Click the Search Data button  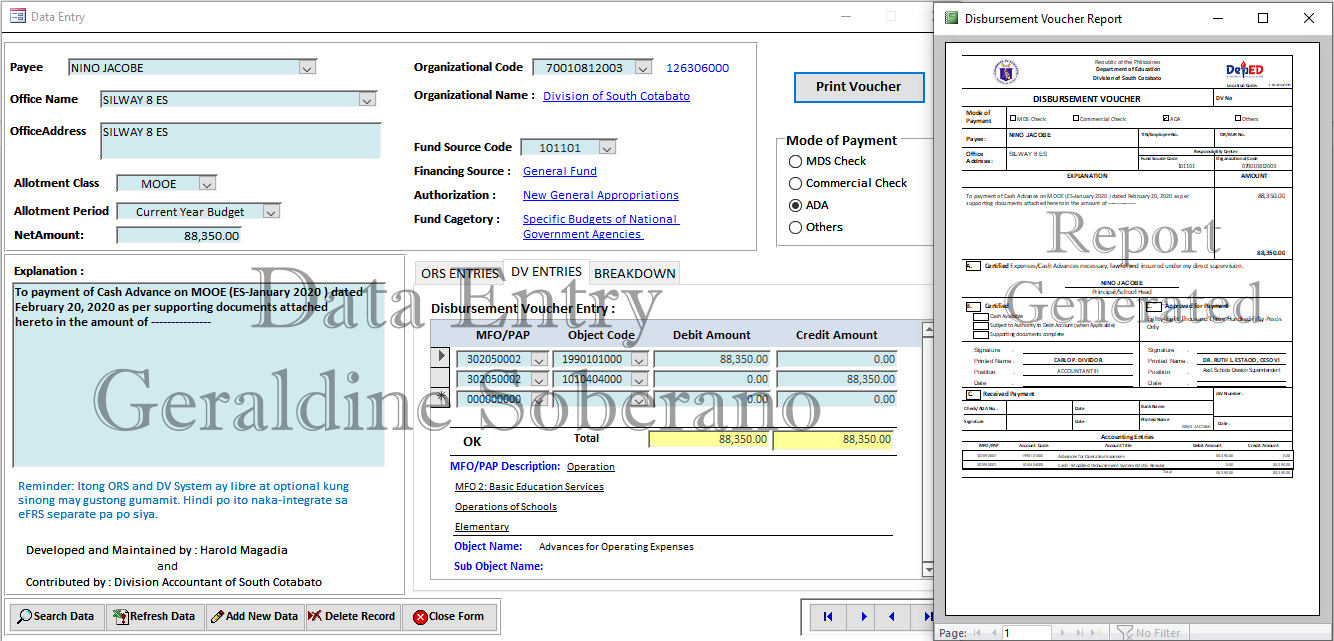56,616
